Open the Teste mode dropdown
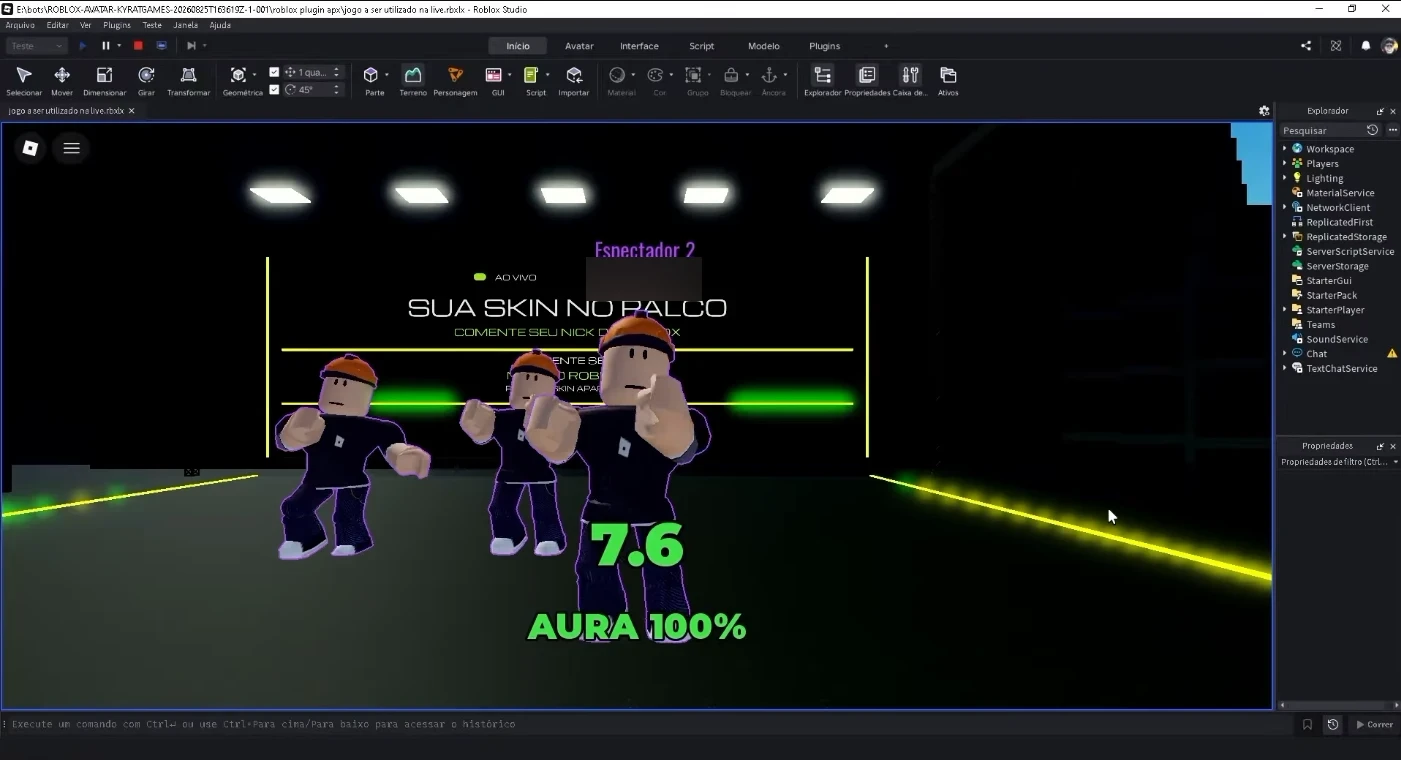Viewport: 1401px width, 760px height. [x=36, y=46]
